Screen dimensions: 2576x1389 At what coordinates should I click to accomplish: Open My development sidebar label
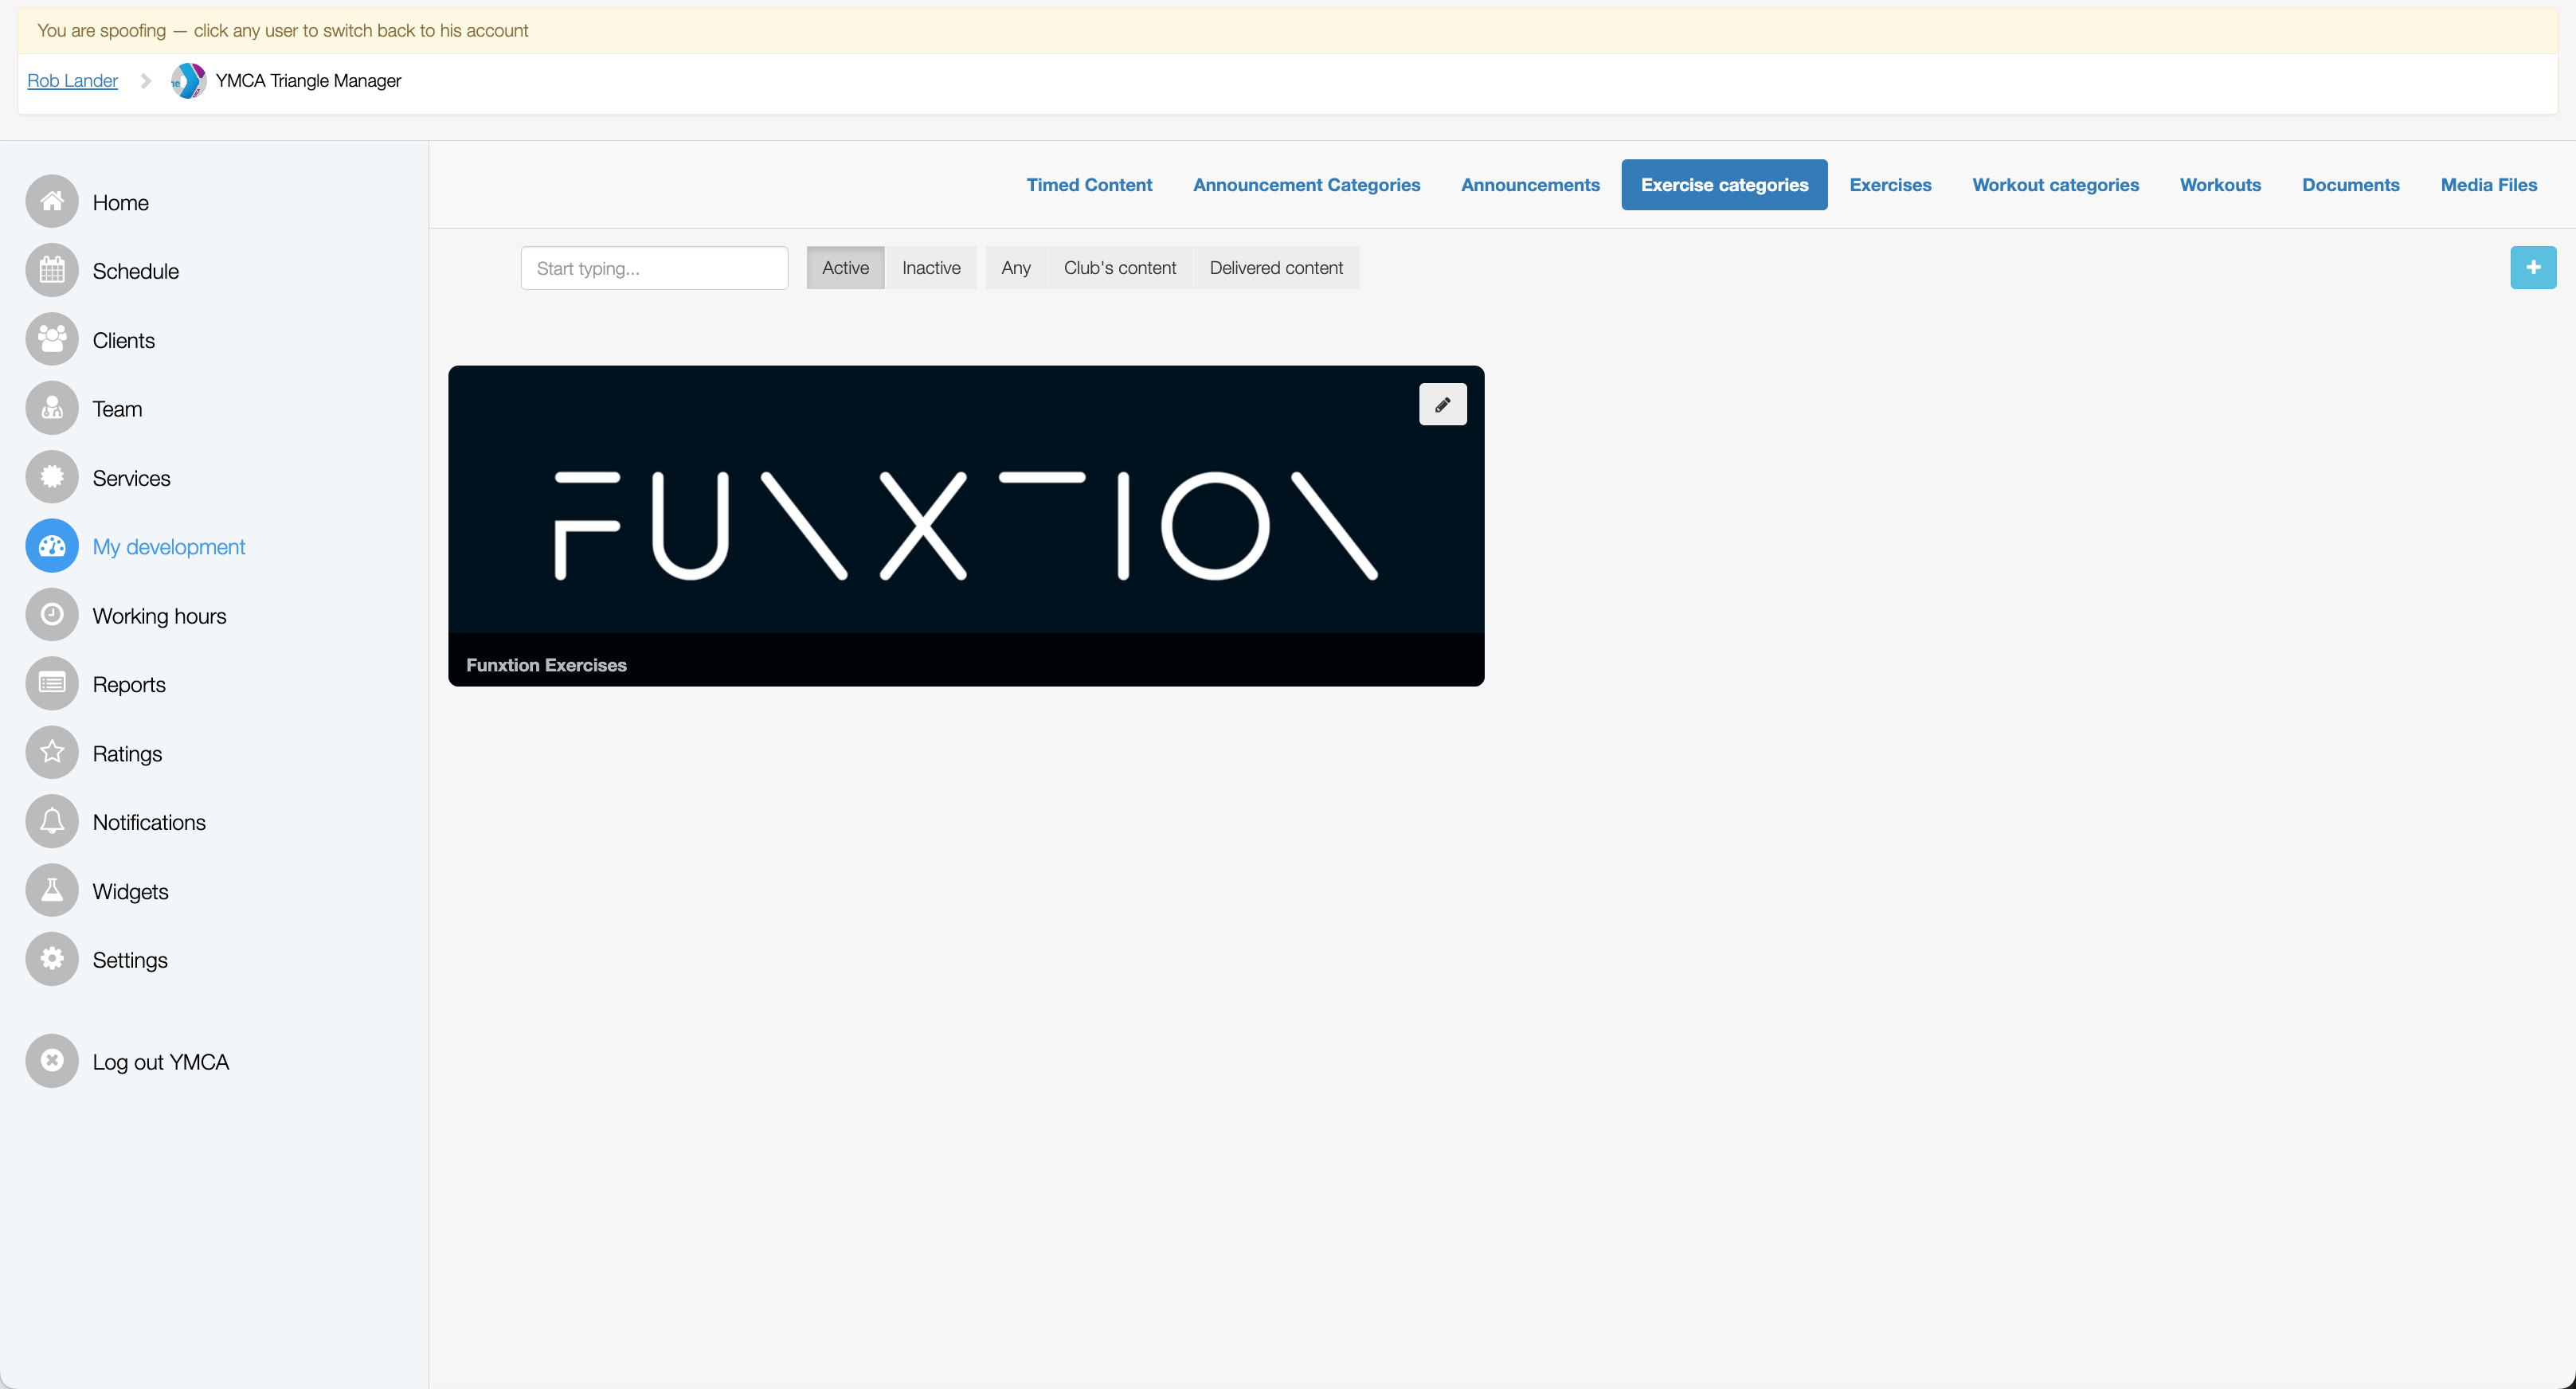pos(169,548)
